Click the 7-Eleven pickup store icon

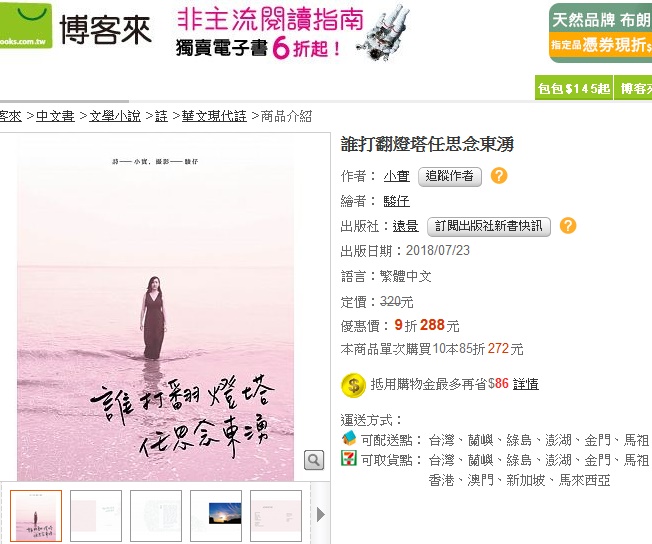click(x=349, y=458)
